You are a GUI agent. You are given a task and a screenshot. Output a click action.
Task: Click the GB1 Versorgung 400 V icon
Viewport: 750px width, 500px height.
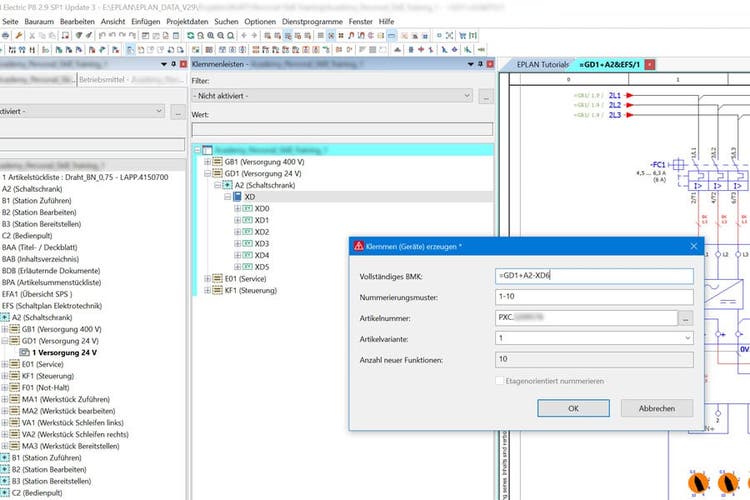217,161
